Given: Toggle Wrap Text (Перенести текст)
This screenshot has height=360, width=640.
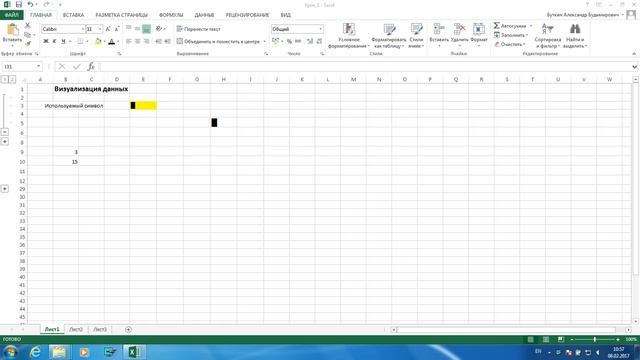Looking at the screenshot, I should click(198, 29).
